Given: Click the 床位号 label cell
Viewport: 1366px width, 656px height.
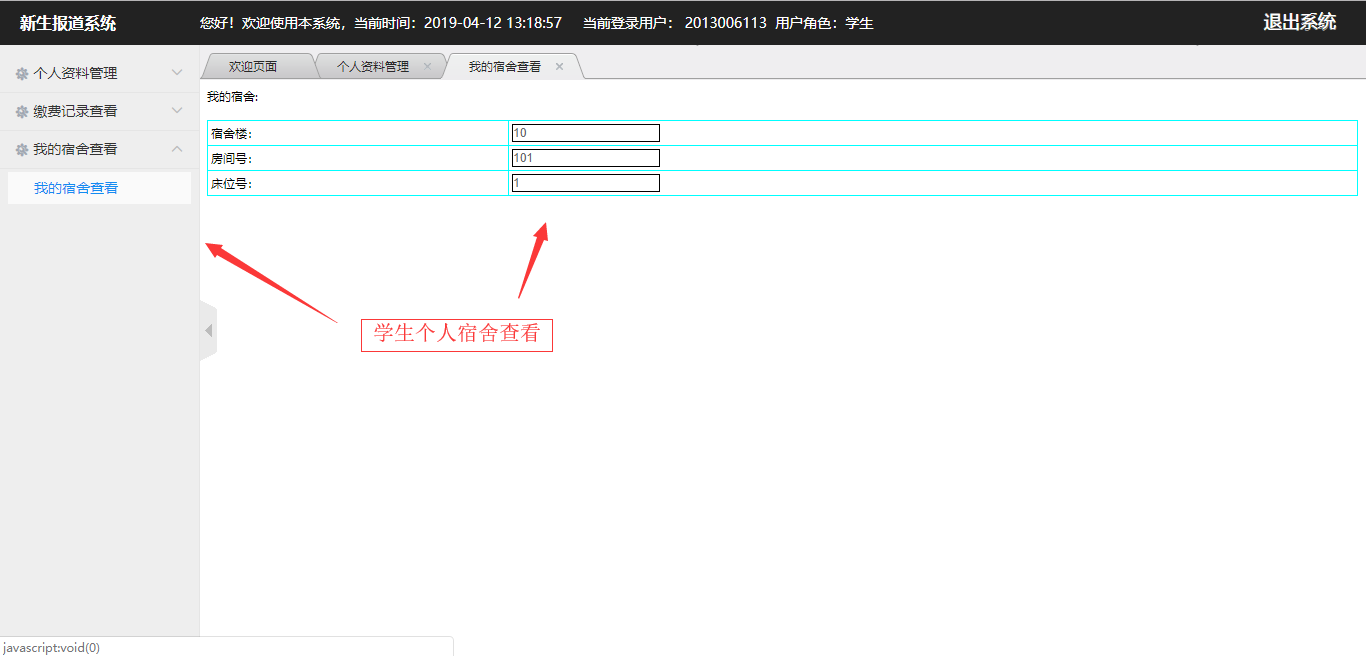Looking at the screenshot, I should pos(358,183).
